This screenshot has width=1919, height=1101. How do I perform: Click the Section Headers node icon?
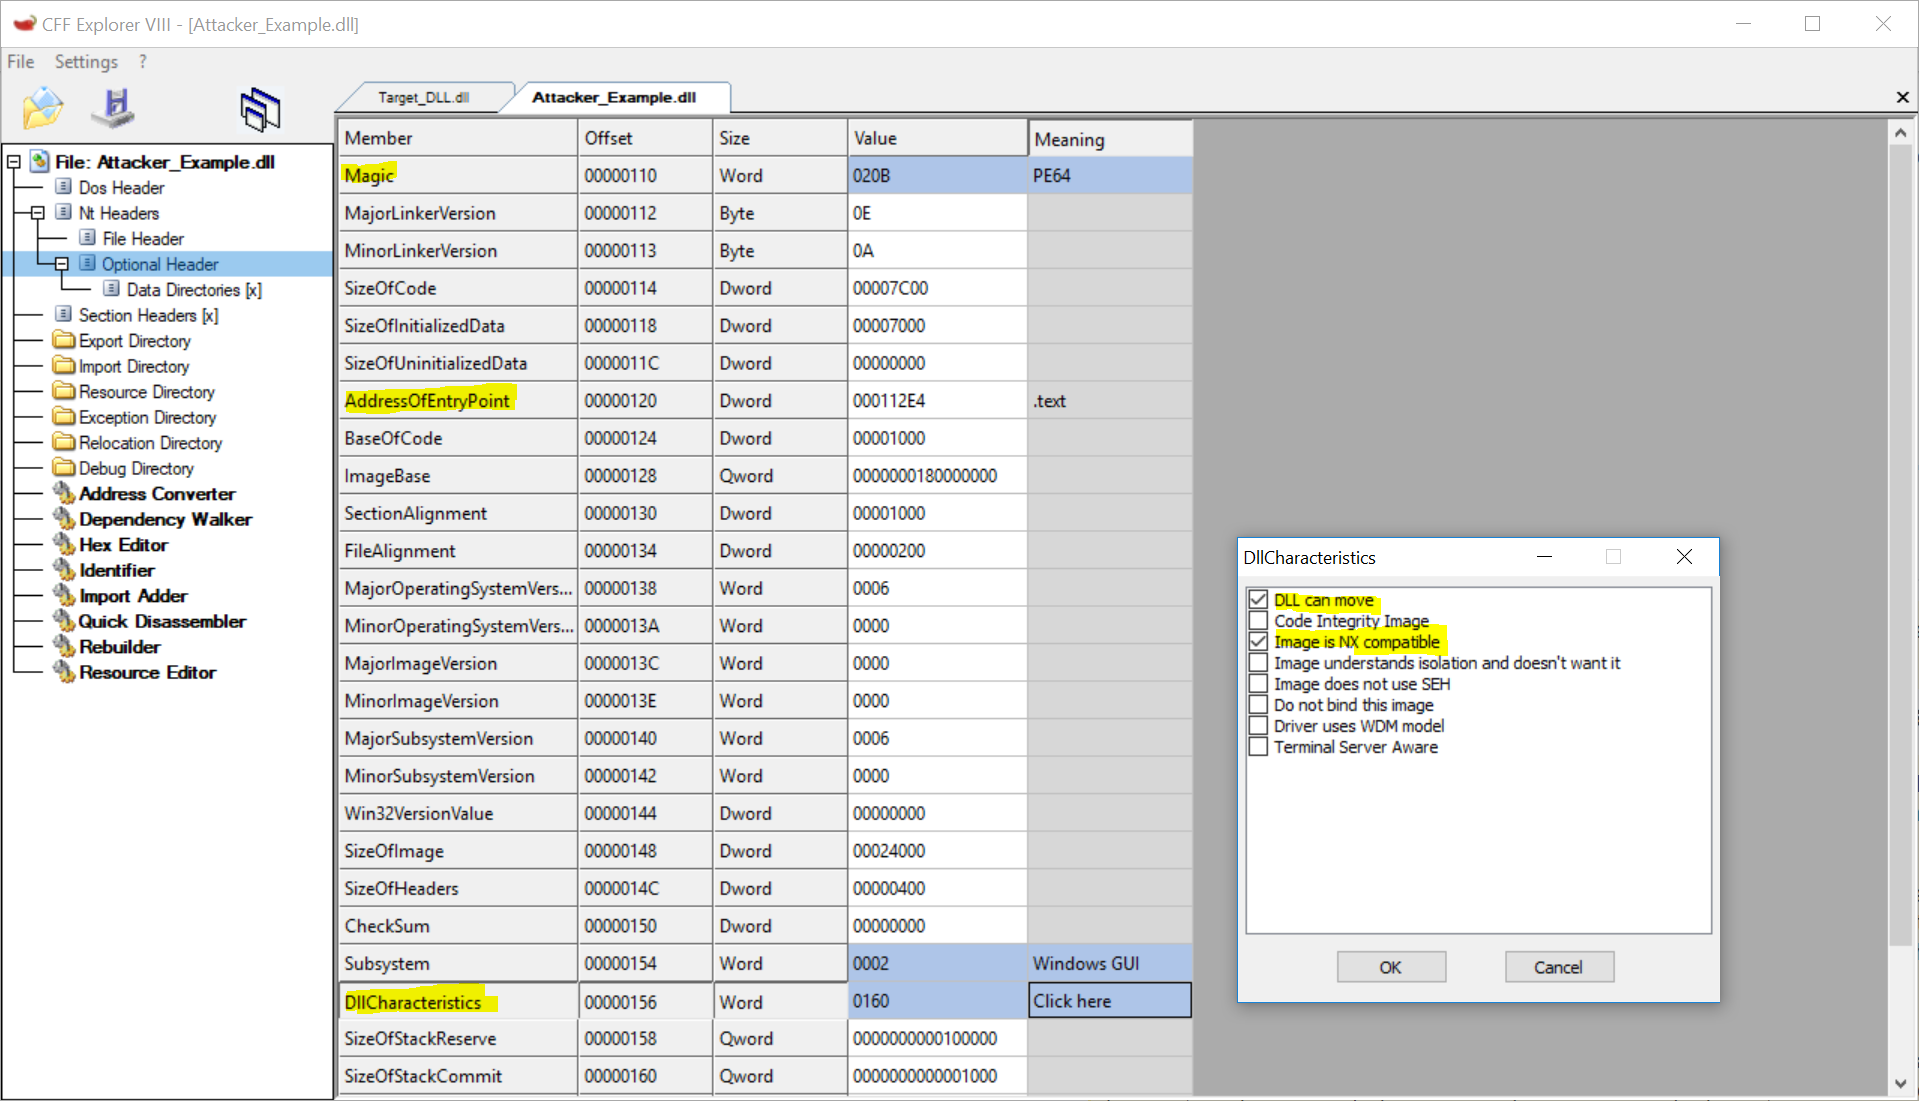64,314
